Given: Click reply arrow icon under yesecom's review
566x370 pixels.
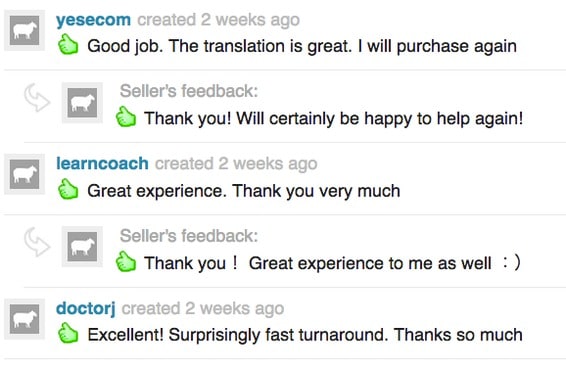Looking at the screenshot, I should (x=37, y=97).
